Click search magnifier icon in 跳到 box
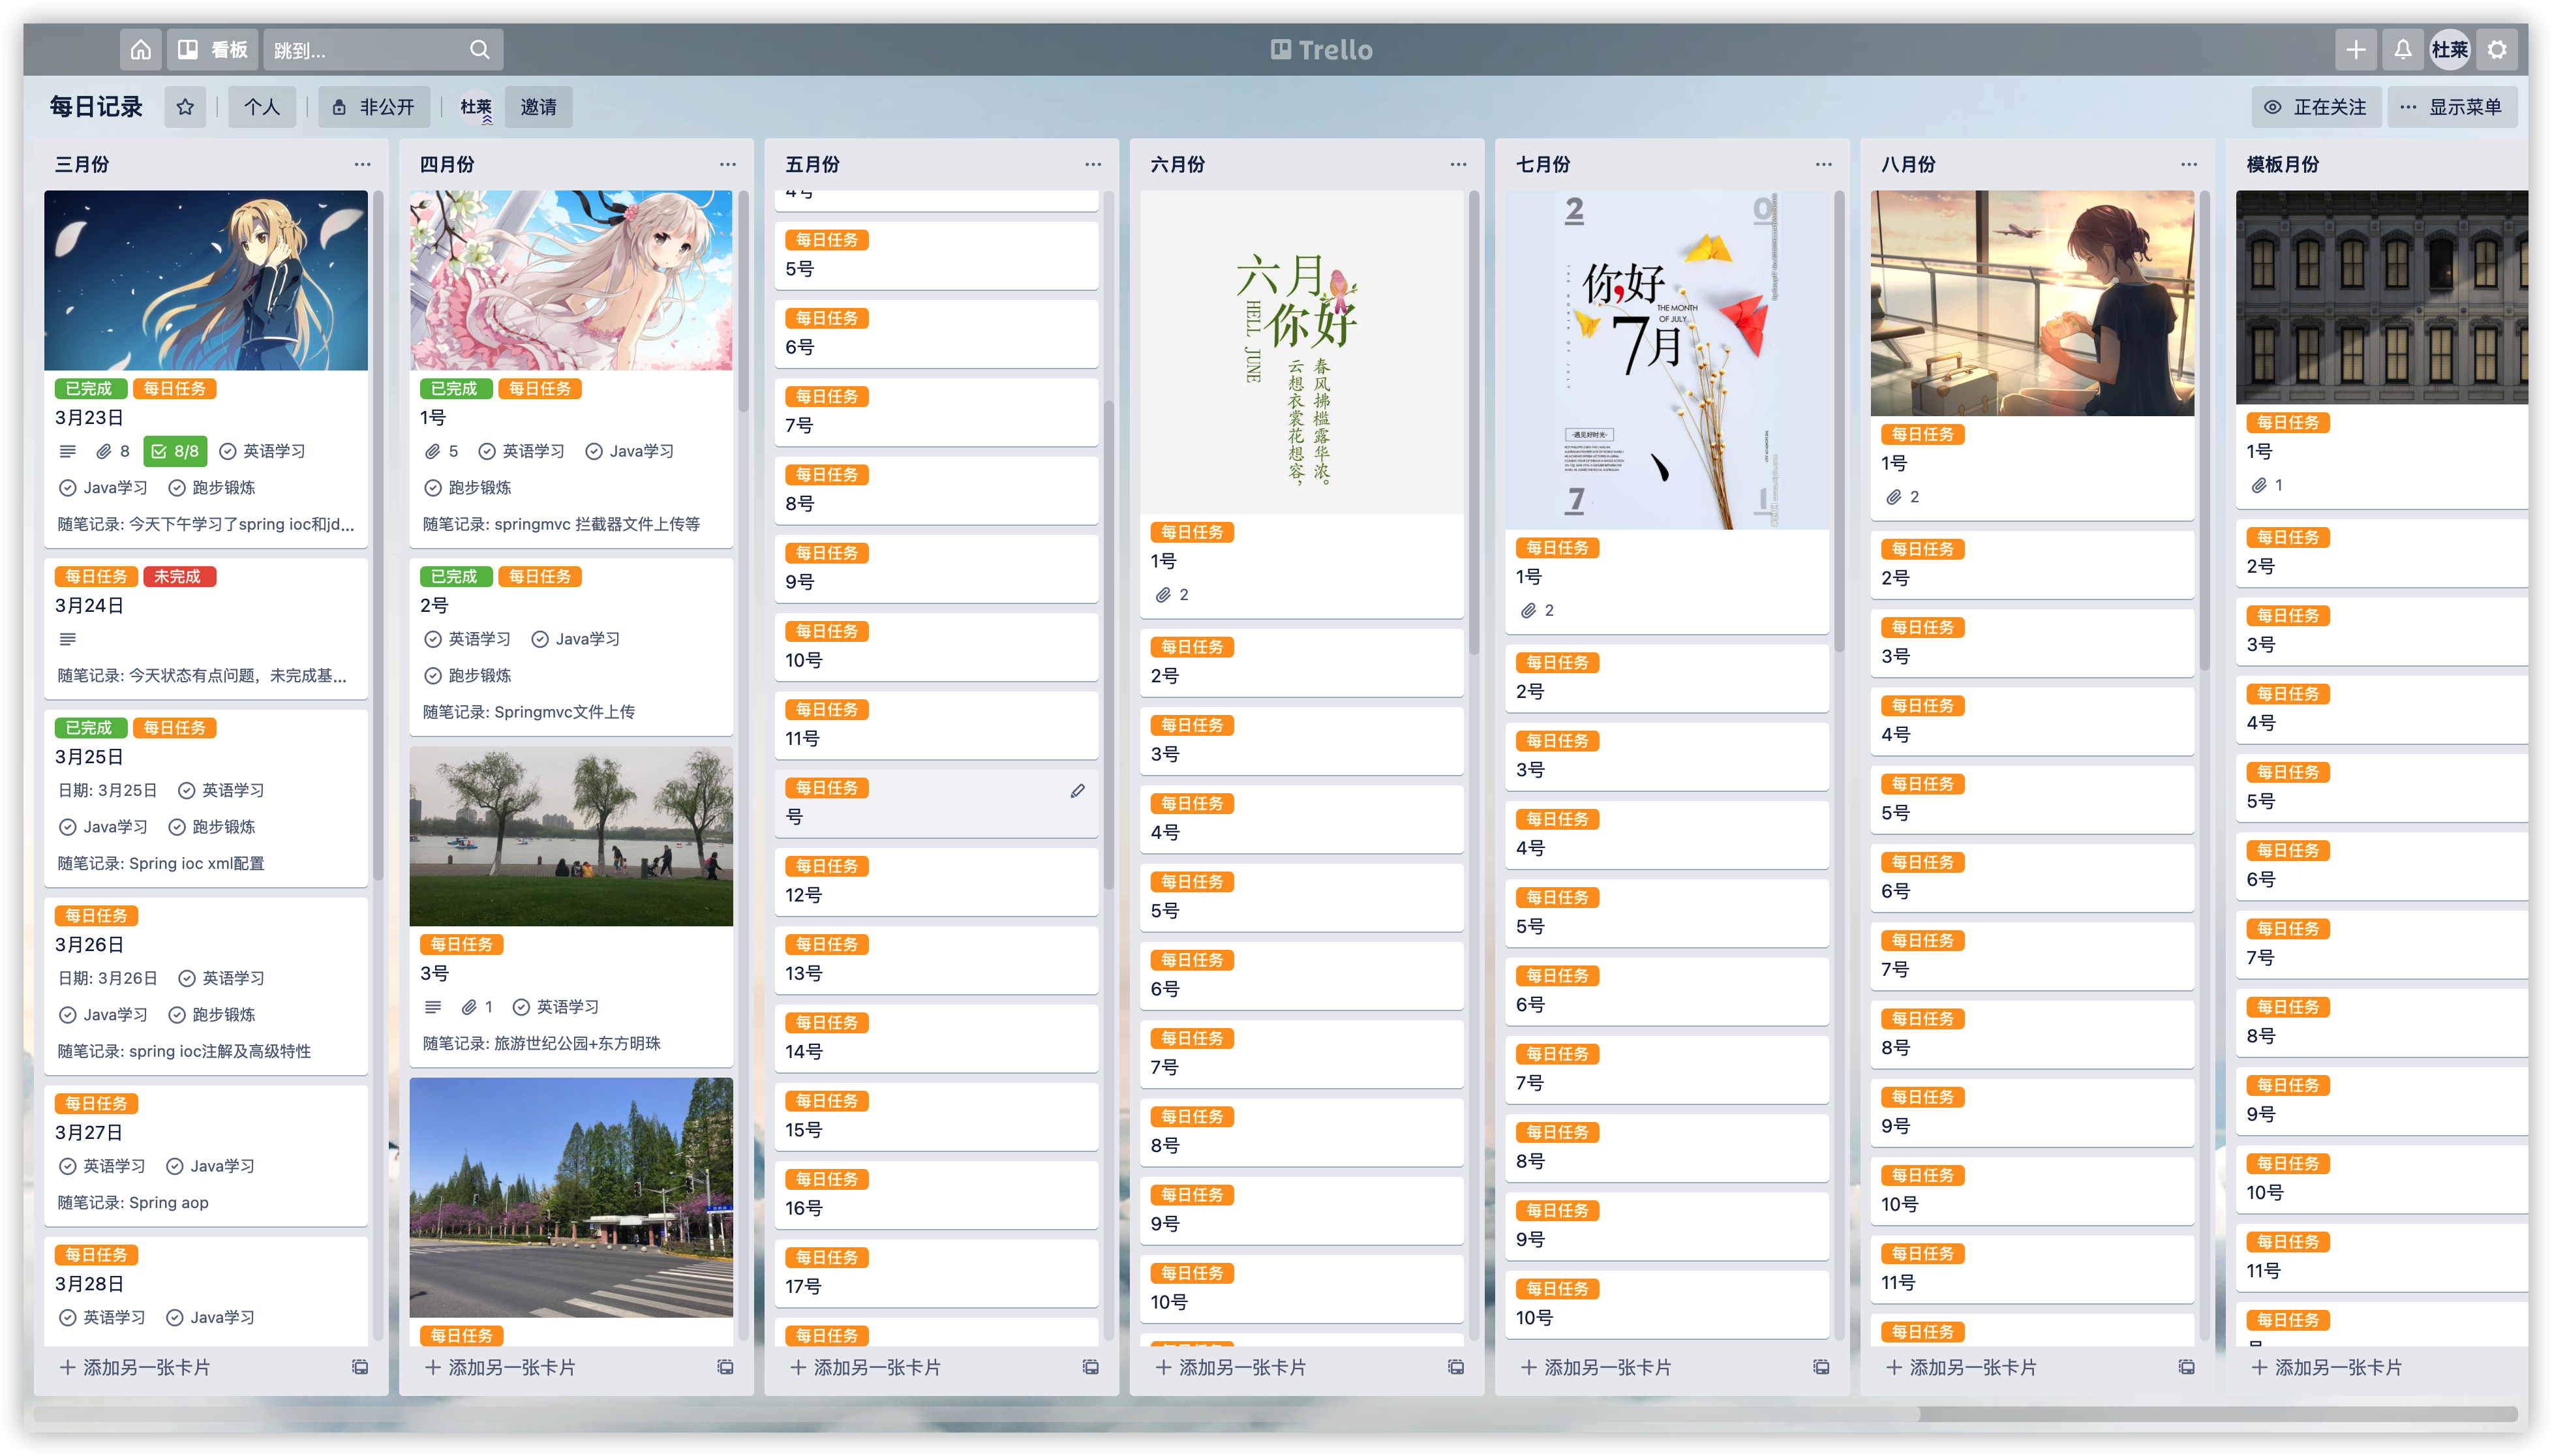 (x=480, y=49)
